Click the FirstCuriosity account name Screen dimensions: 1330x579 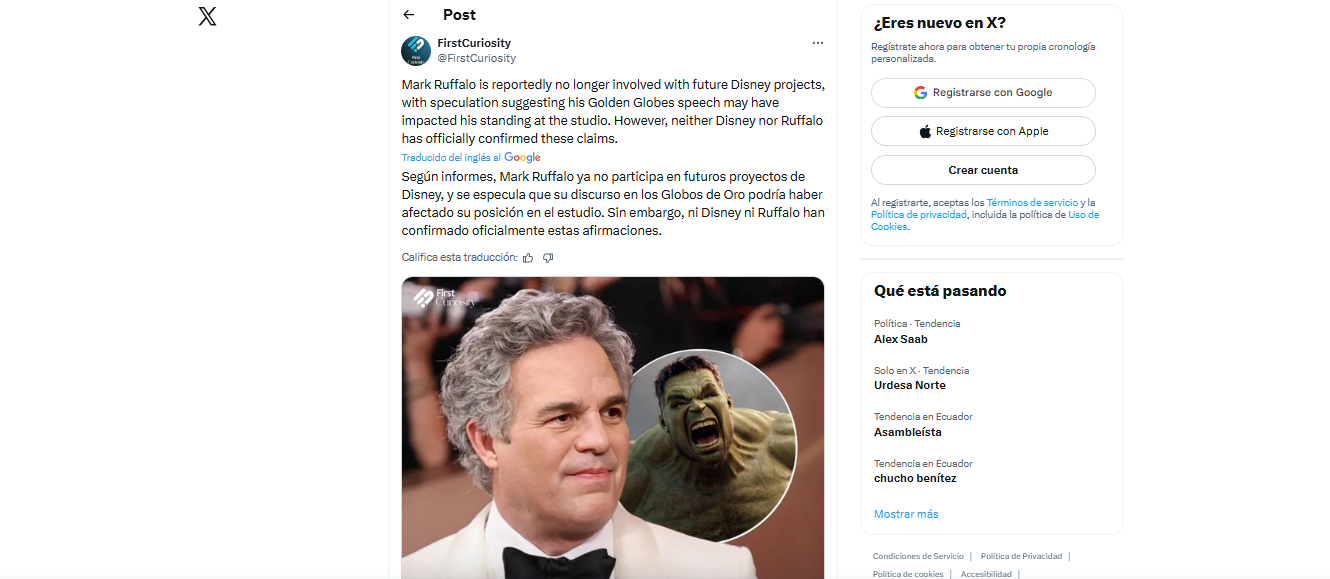point(474,43)
